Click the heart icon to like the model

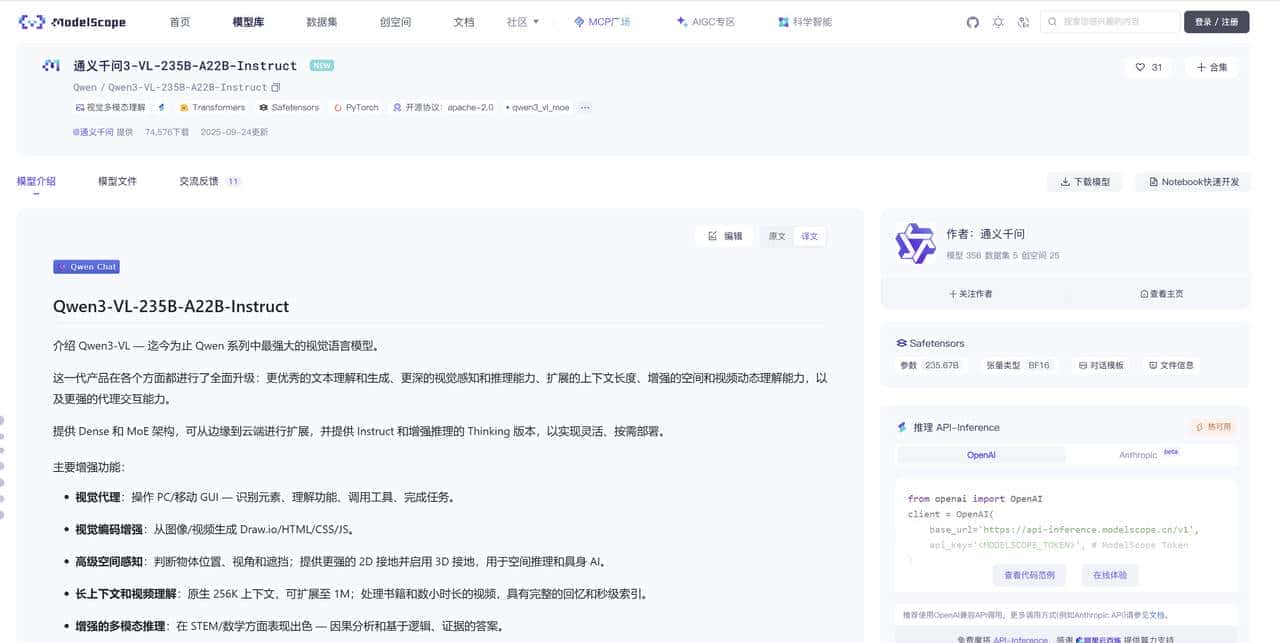pos(1140,67)
